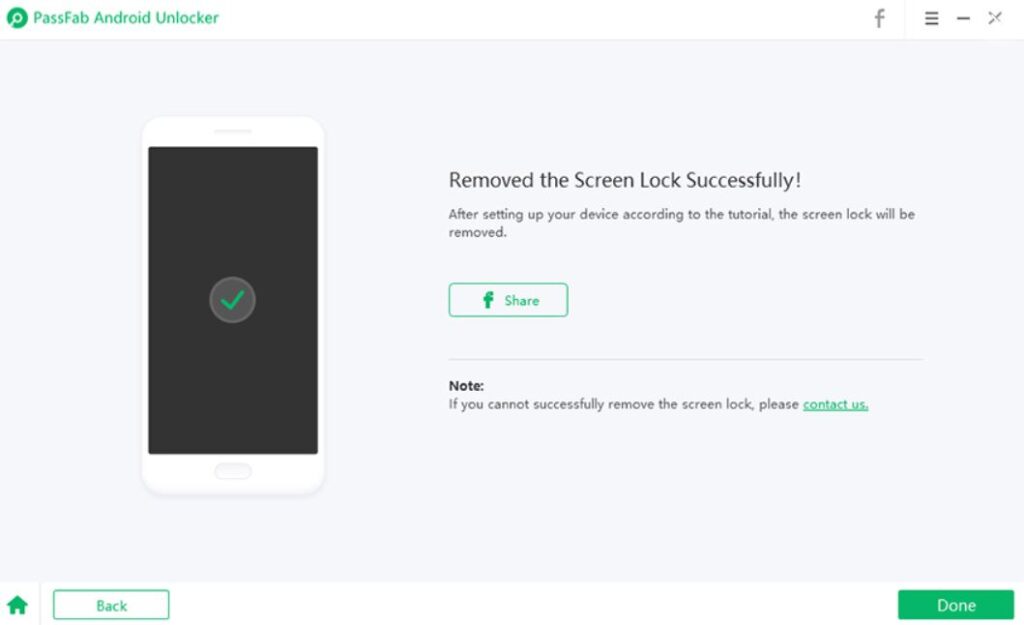Click the PassFab logo icon

pos(17,18)
